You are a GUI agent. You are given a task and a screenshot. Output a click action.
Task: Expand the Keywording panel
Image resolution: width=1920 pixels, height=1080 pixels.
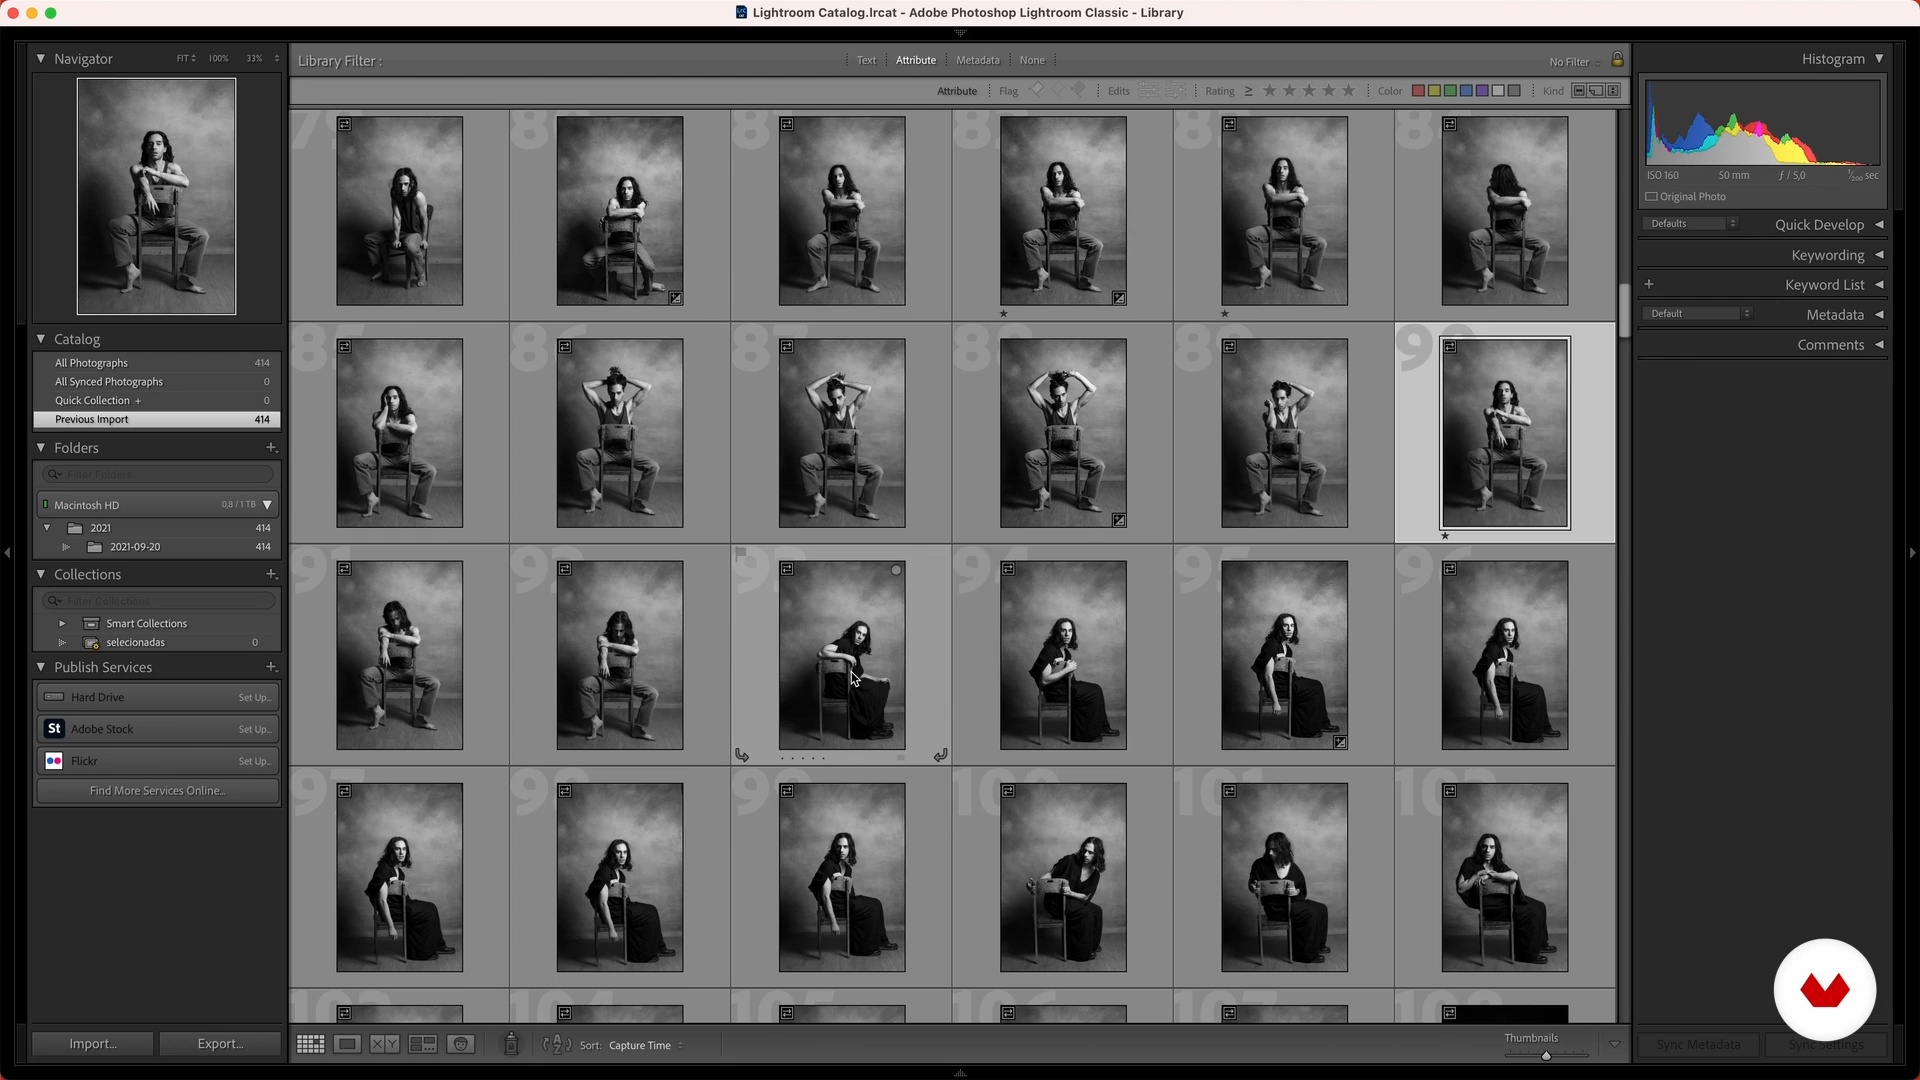coord(1879,254)
